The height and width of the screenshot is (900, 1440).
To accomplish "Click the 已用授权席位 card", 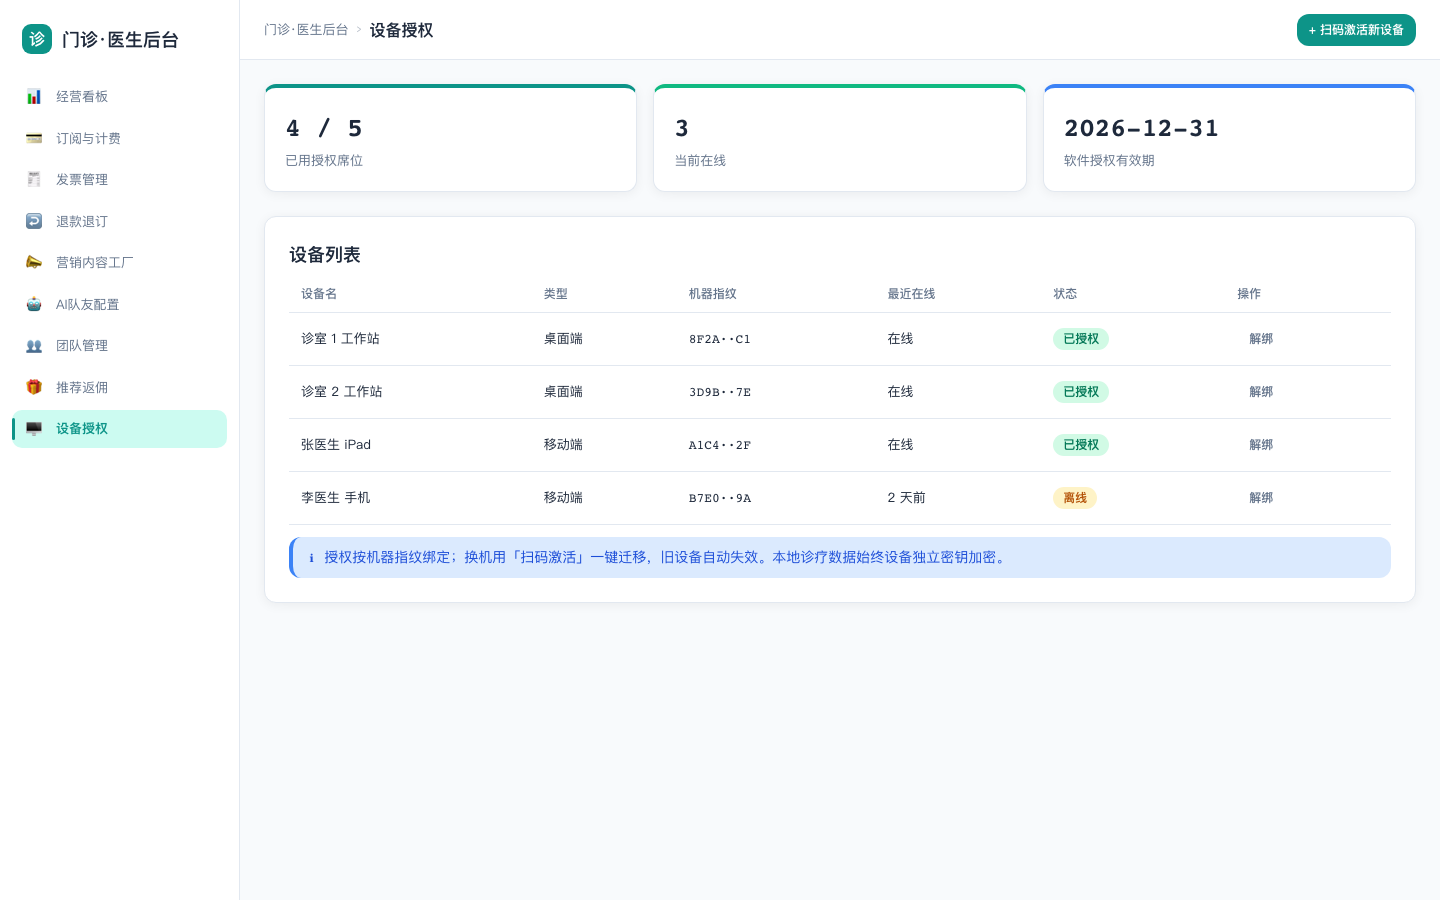I will (x=450, y=138).
